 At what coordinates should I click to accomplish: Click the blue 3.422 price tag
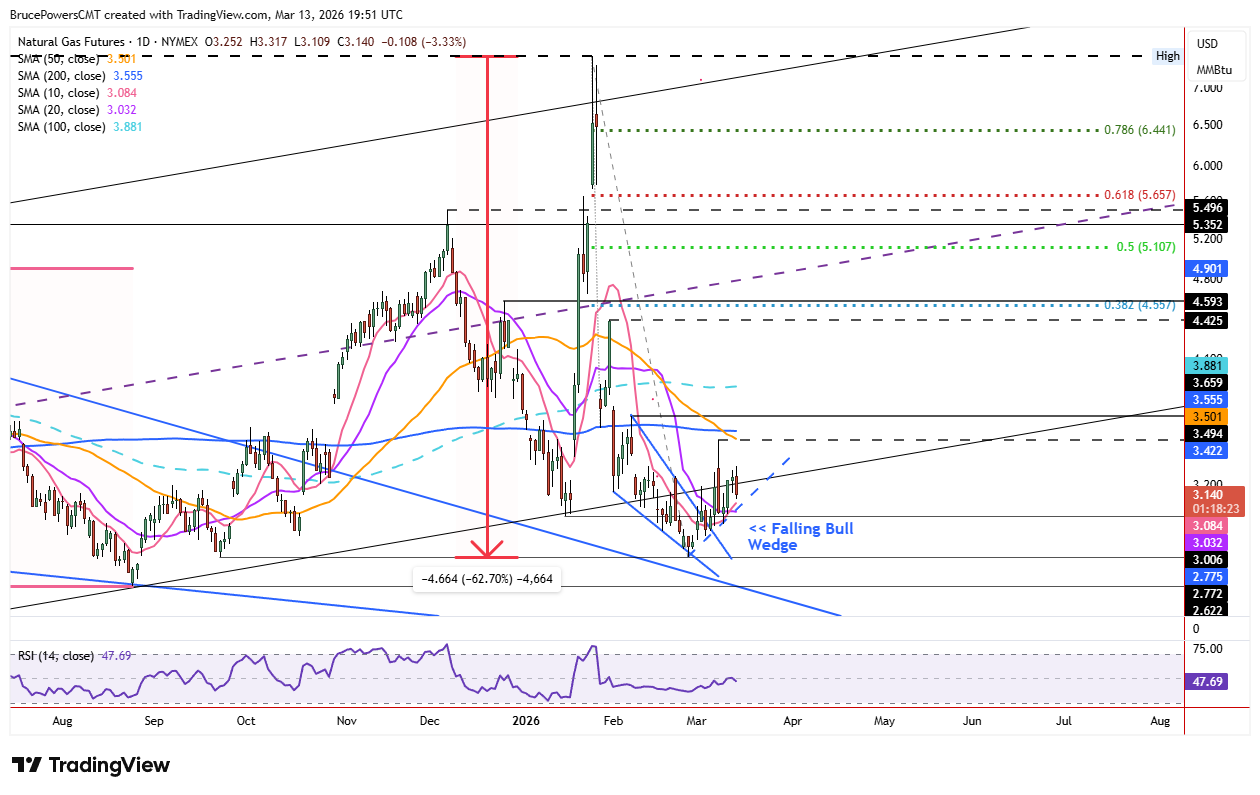(1207, 450)
